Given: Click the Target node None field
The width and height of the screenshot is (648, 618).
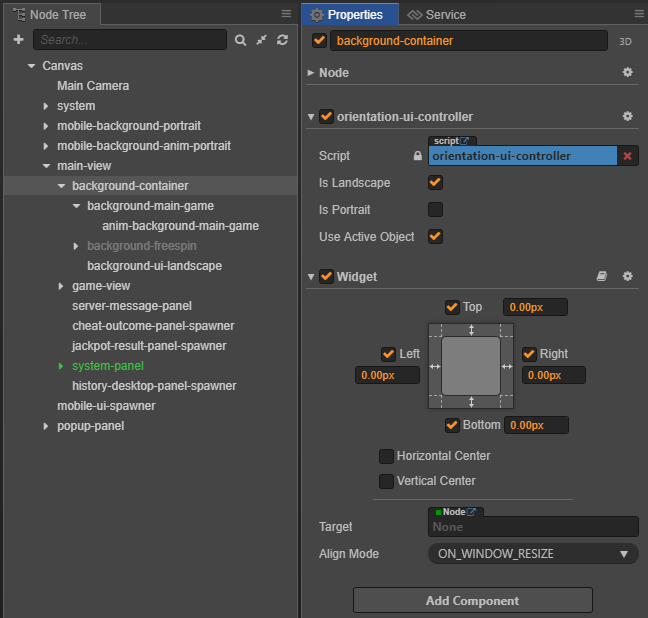Looking at the screenshot, I should [x=533, y=527].
